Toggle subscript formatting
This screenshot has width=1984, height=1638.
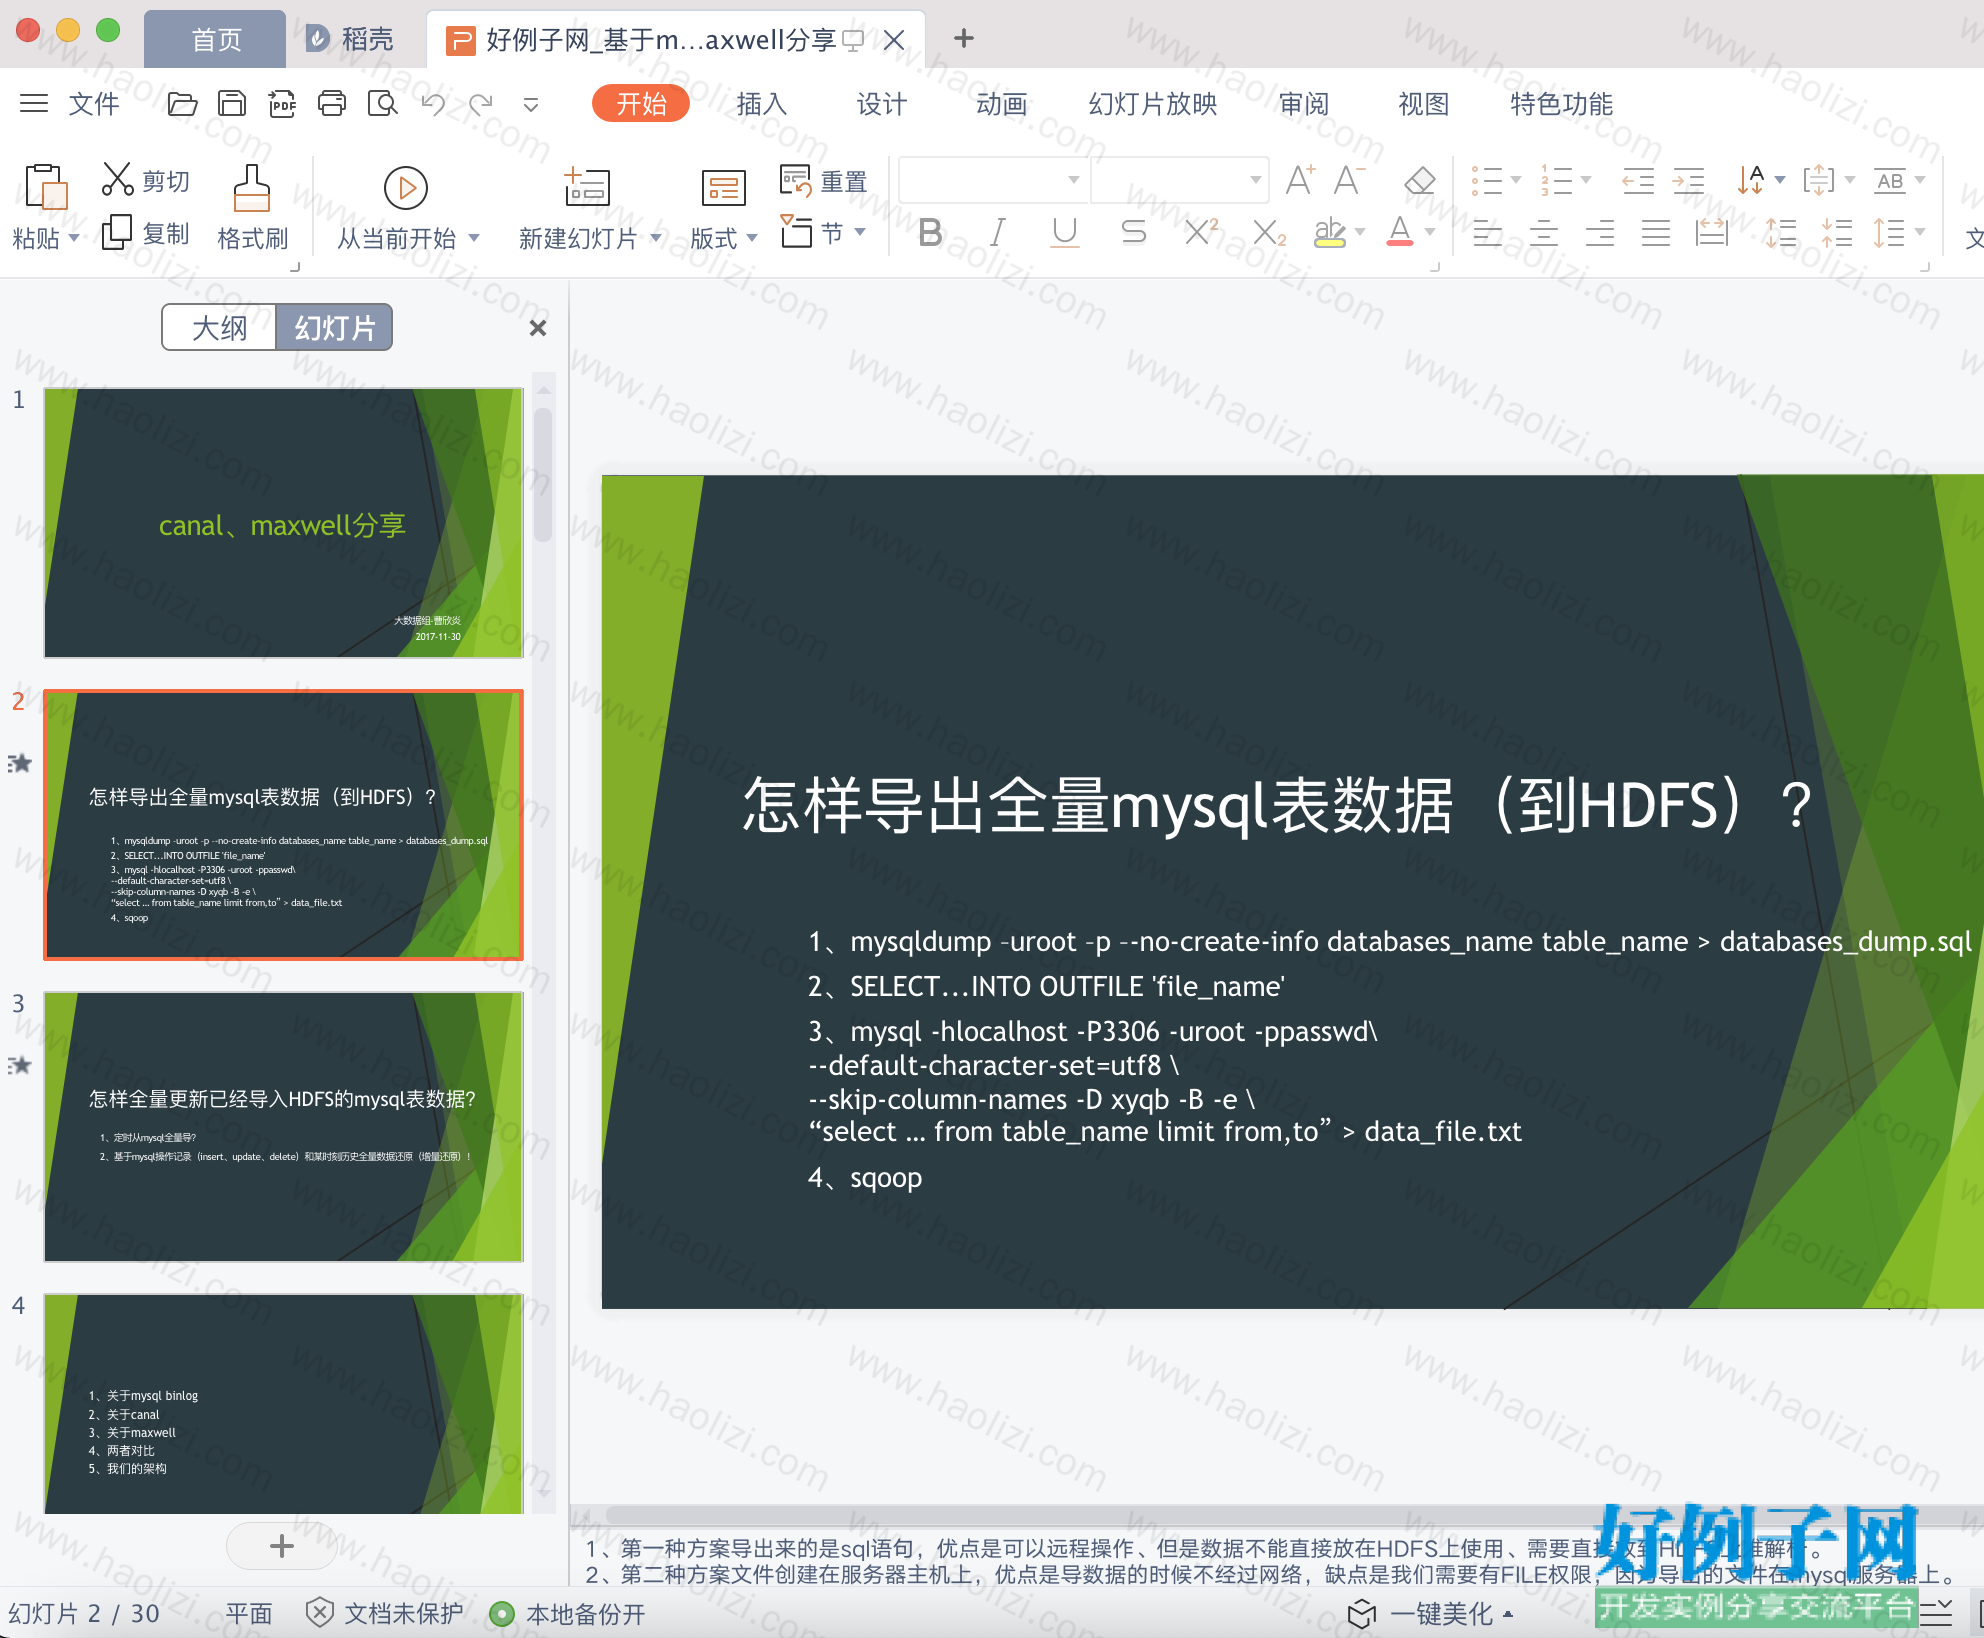pos(1269,234)
